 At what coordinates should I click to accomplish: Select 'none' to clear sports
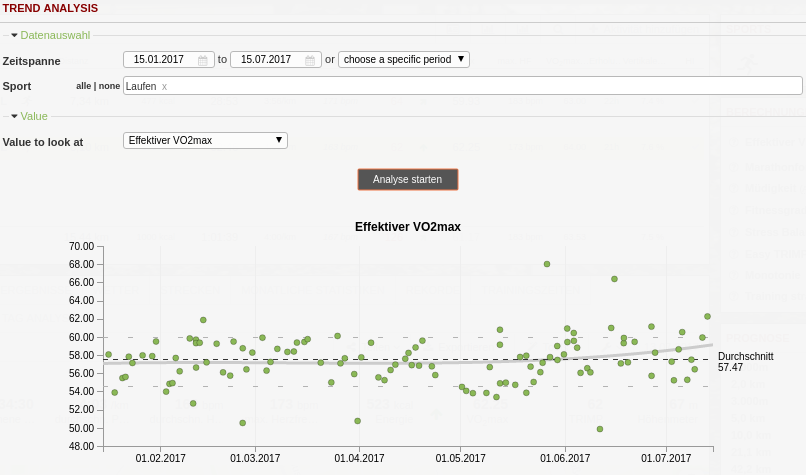tap(109, 86)
